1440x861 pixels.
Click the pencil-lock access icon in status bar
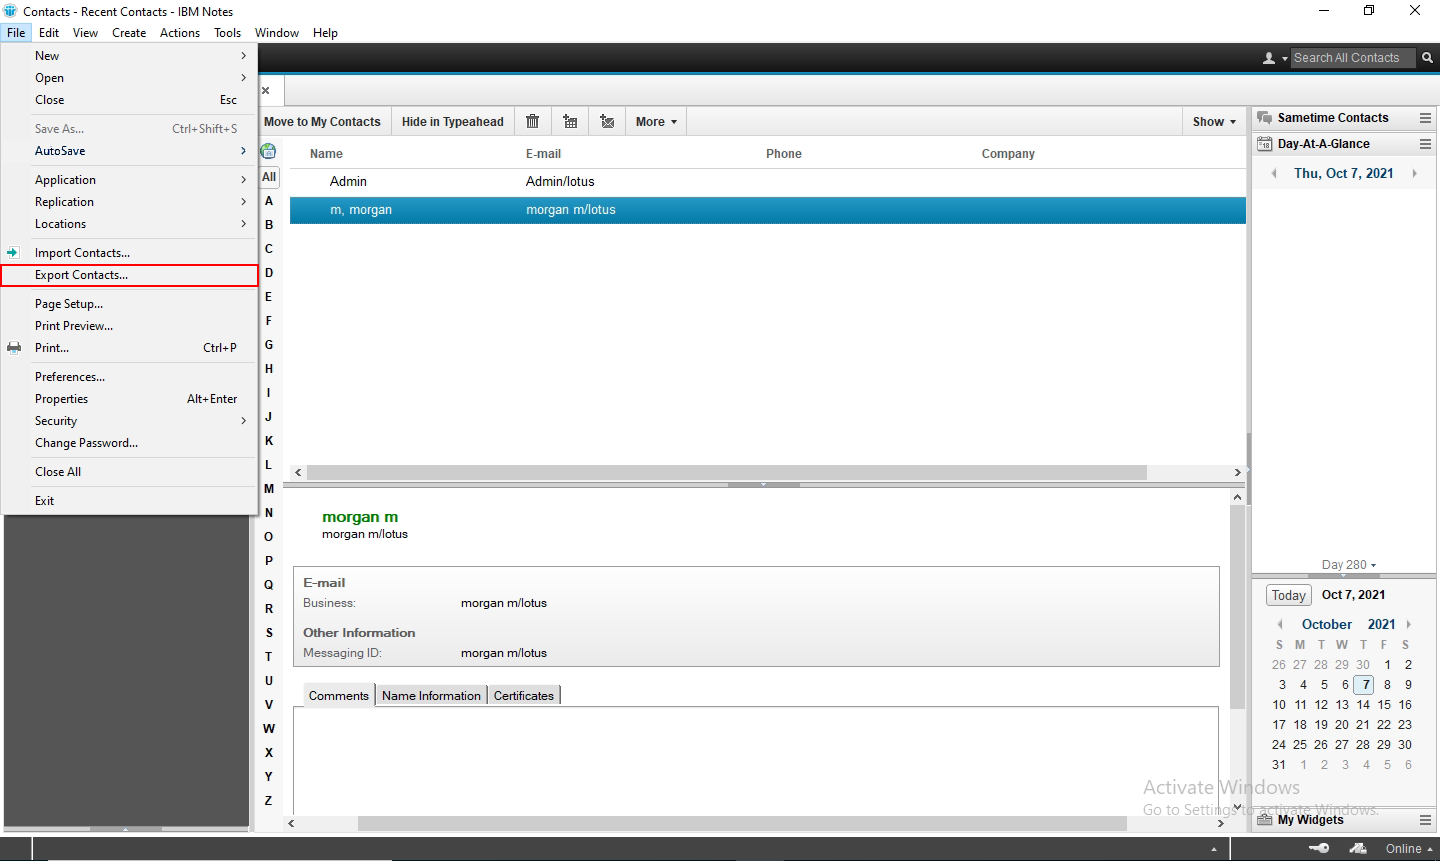(x=1358, y=848)
